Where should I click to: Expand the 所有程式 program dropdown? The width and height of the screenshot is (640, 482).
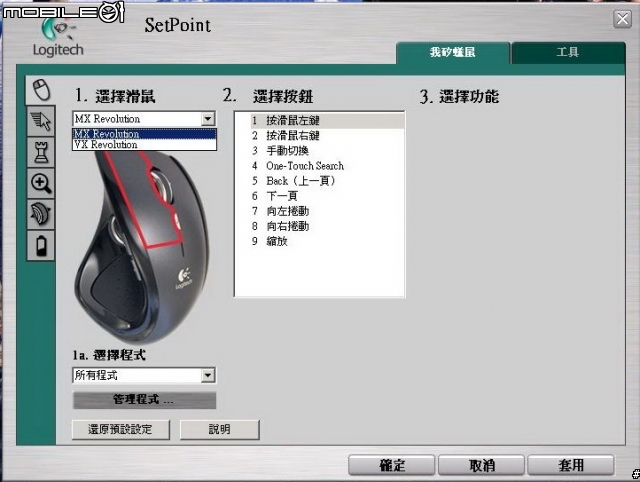(208, 375)
